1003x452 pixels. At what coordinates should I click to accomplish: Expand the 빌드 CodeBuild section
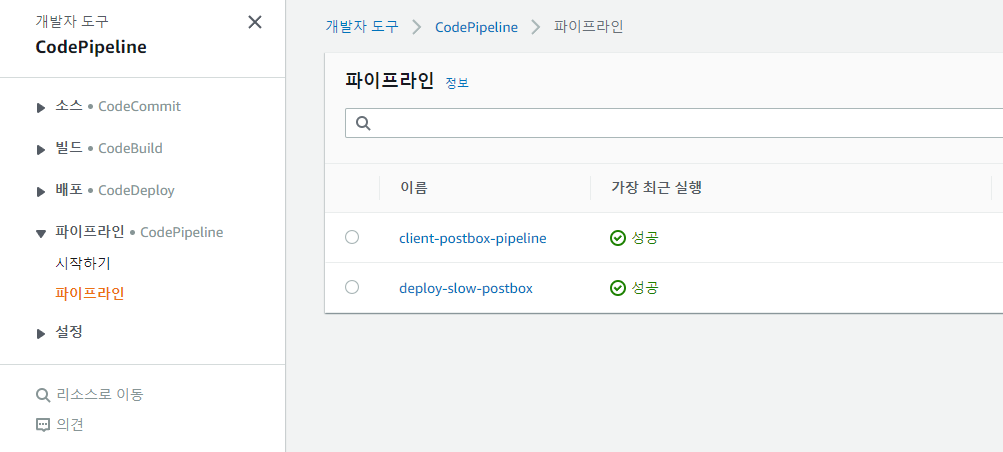[41, 150]
